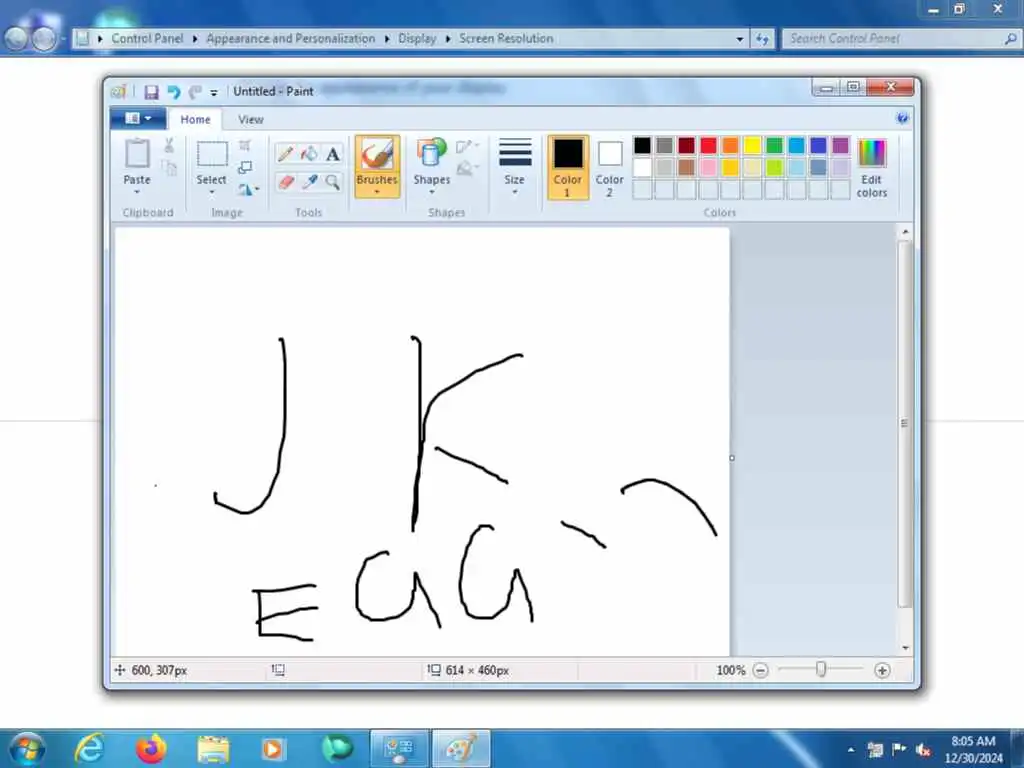
Task: Open Control Panel address bar history dropdown
Action: pos(739,39)
